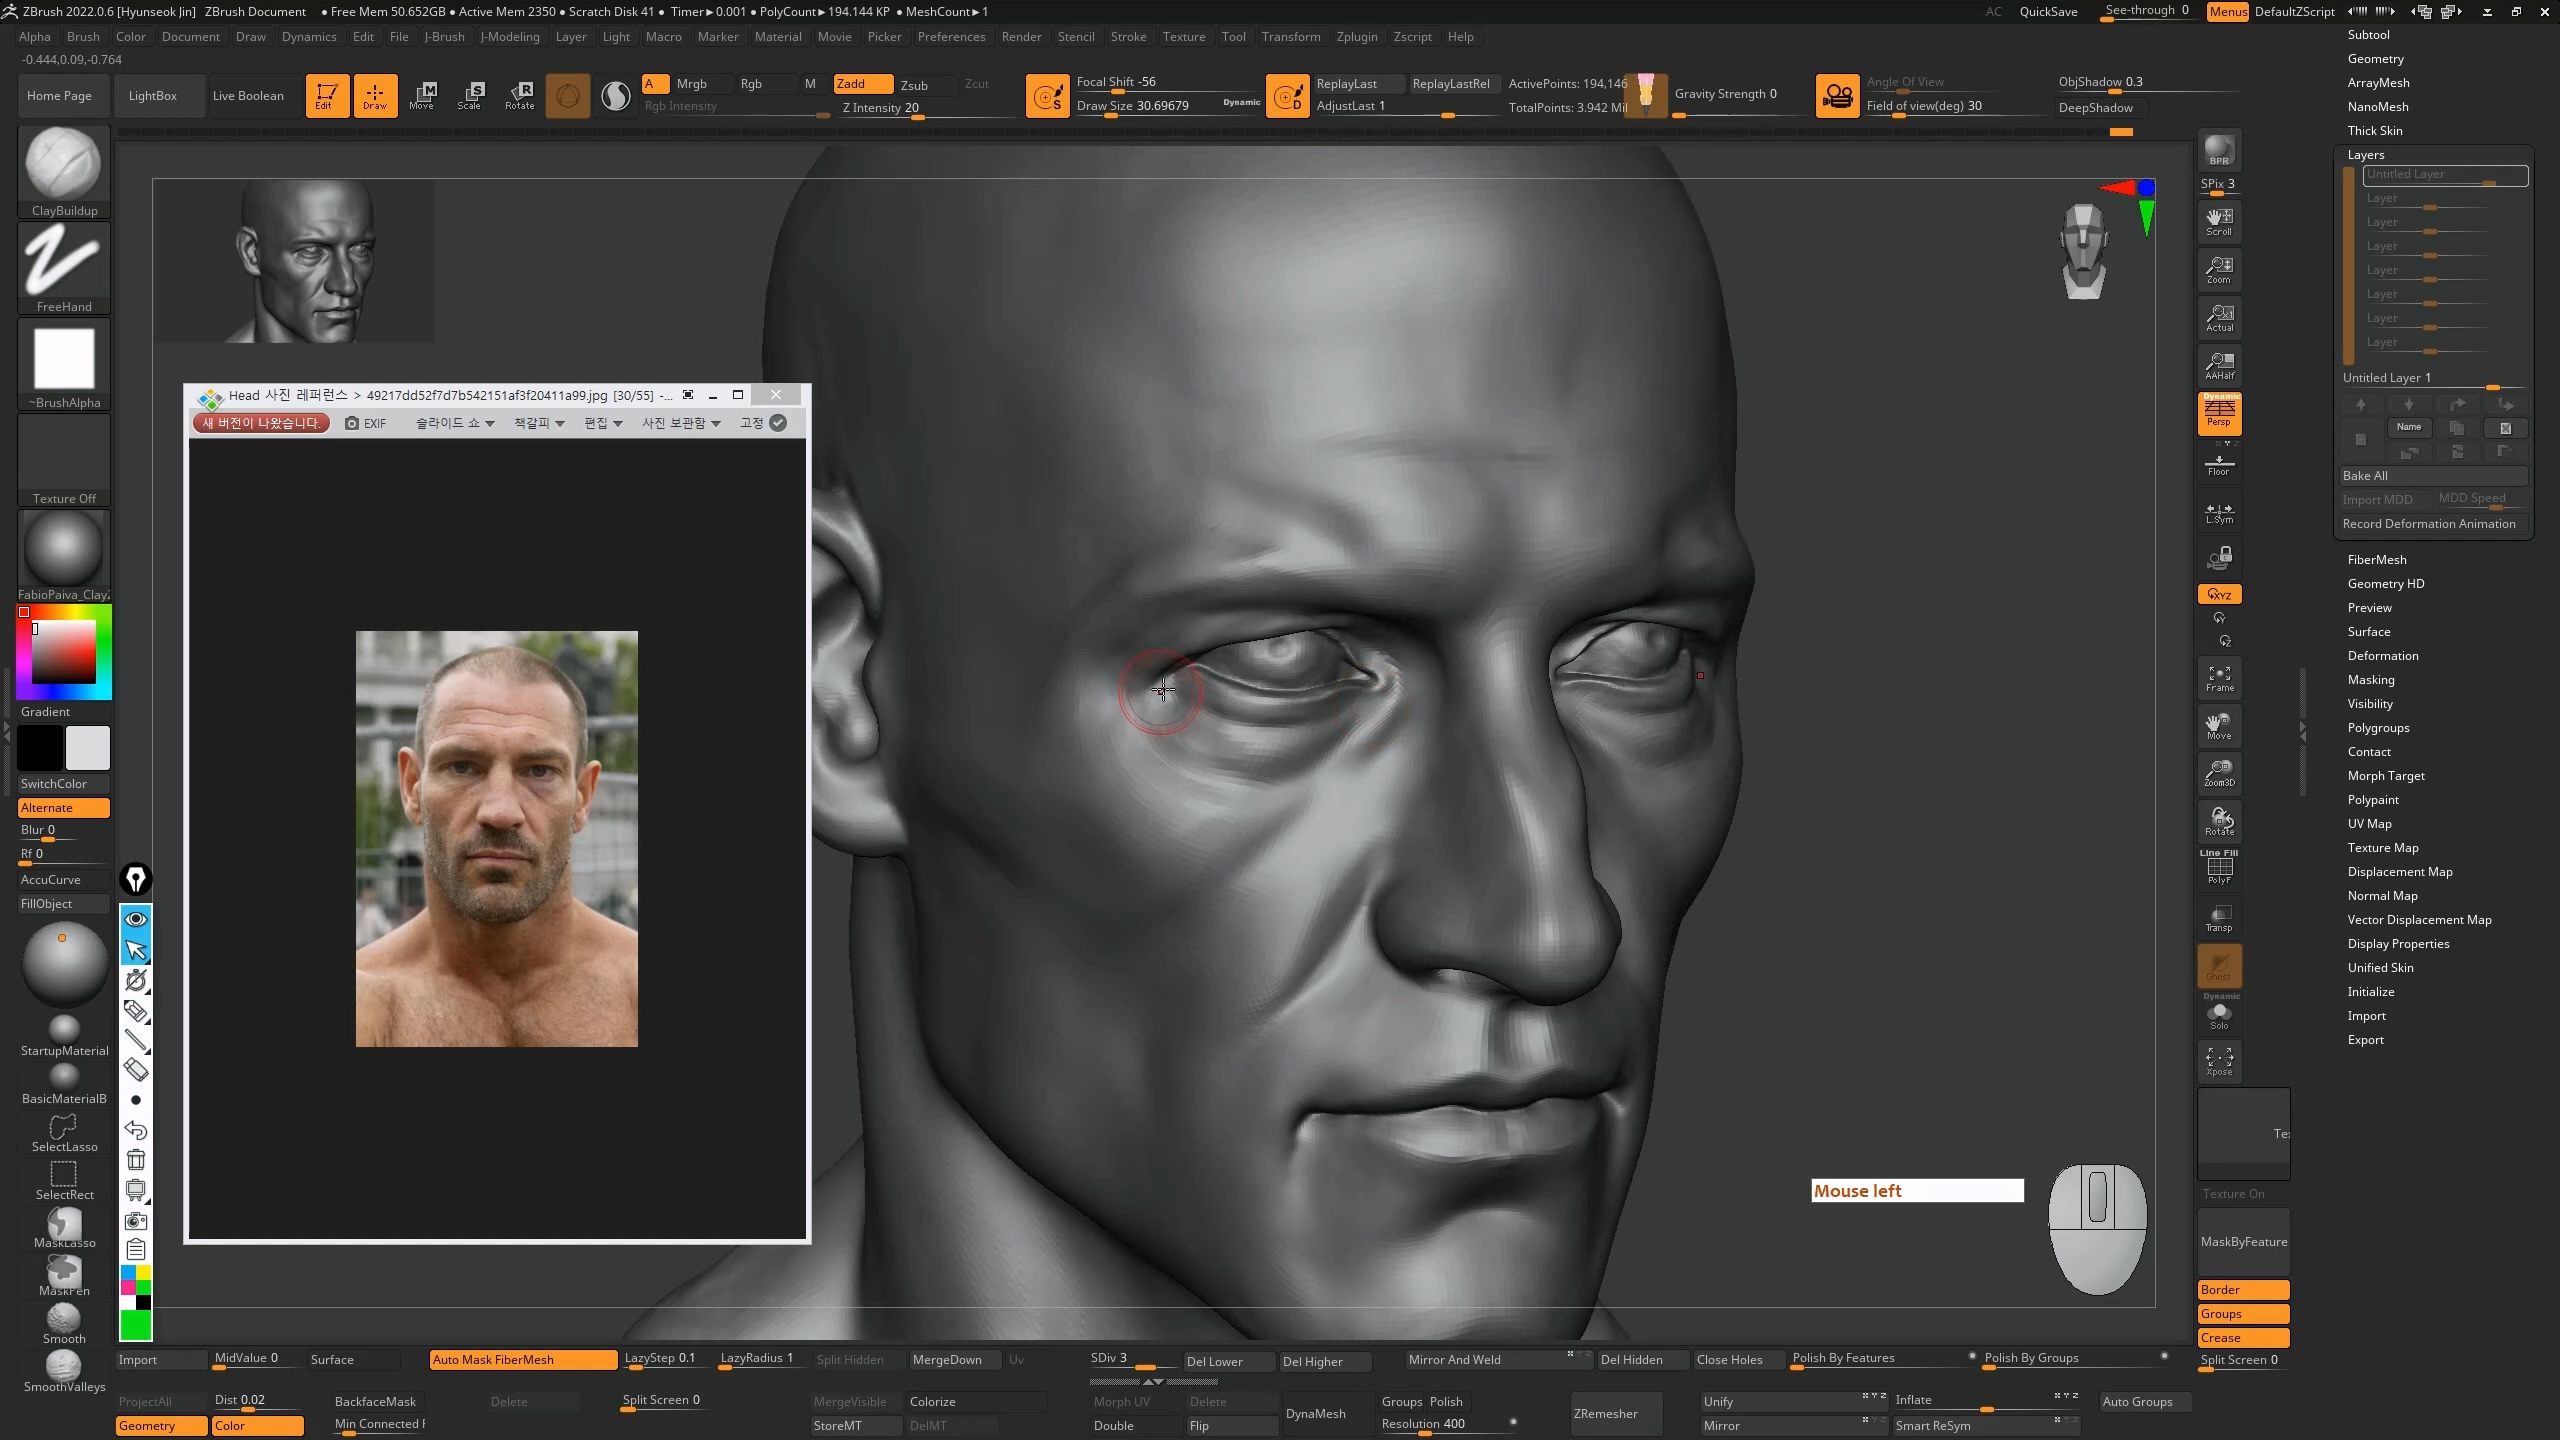Expand the Deformation palette section
The width and height of the screenshot is (2560, 1440).
[x=2383, y=656]
